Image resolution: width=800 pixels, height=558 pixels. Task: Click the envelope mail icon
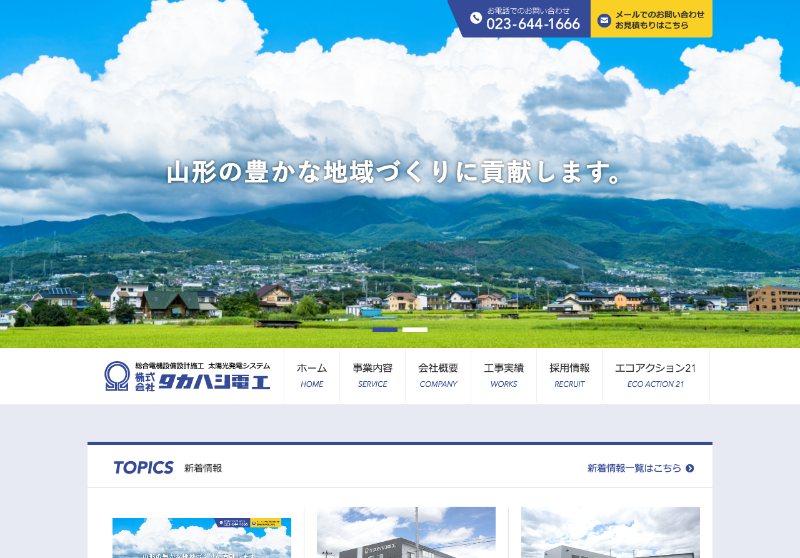point(604,20)
